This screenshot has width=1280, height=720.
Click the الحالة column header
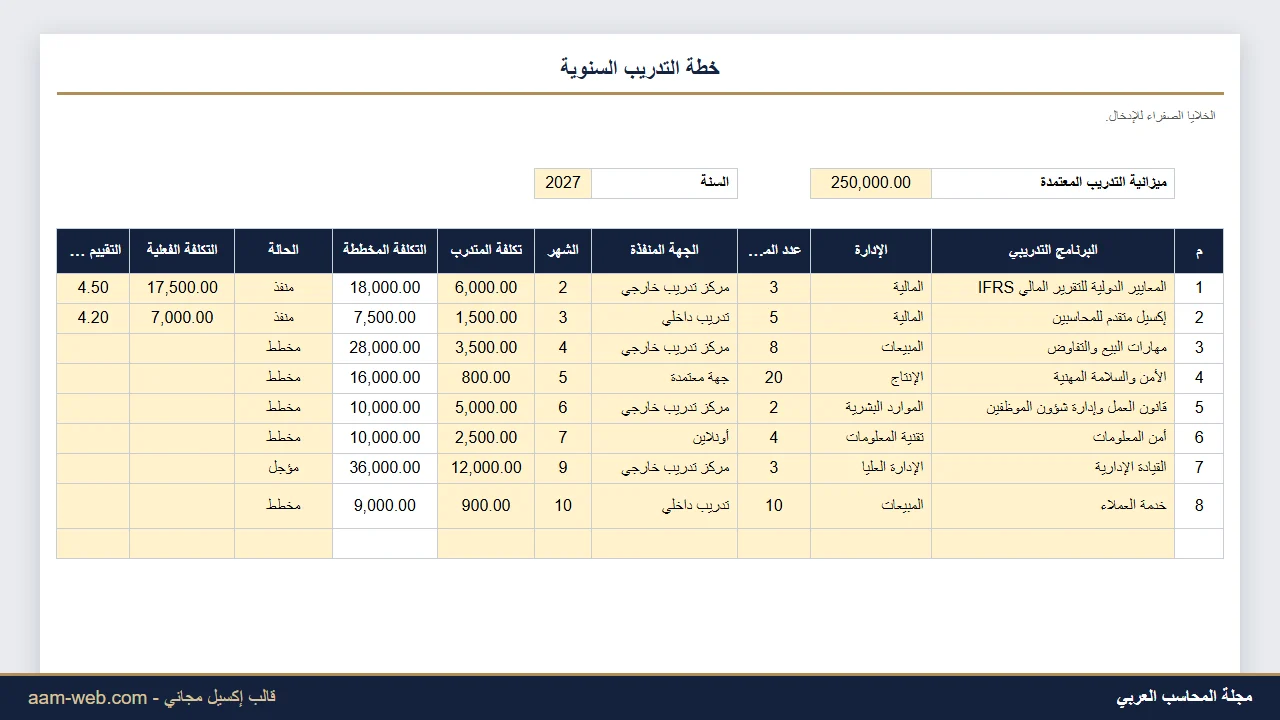click(283, 251)
